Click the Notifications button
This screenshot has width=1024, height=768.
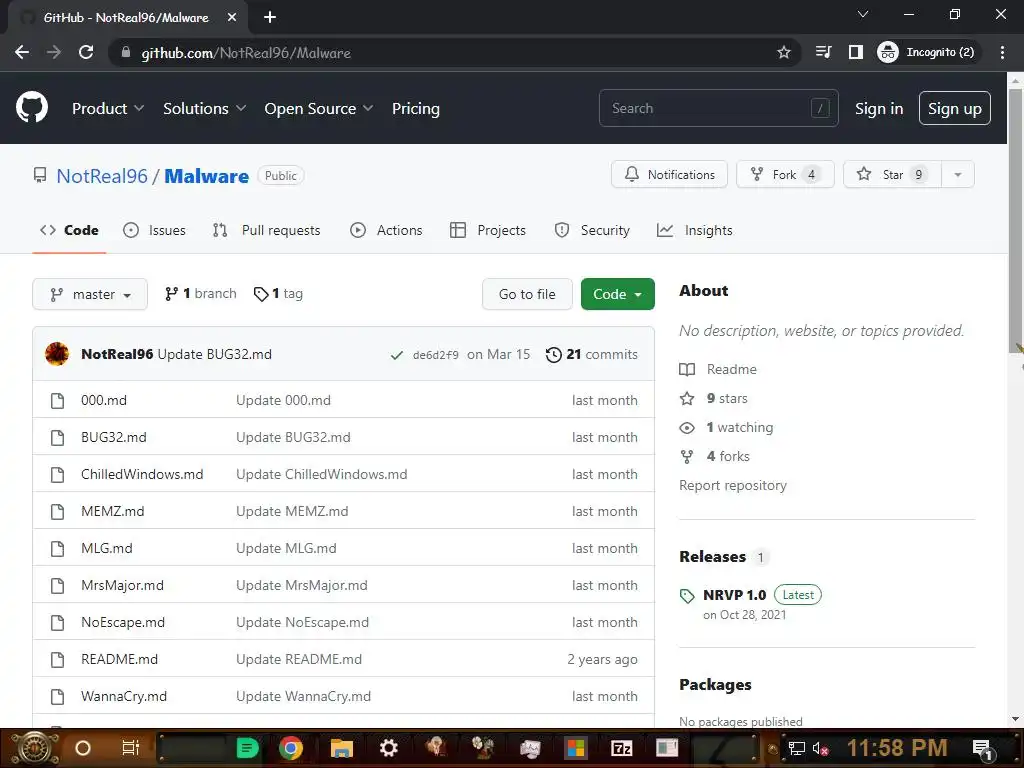click(669, 175)
